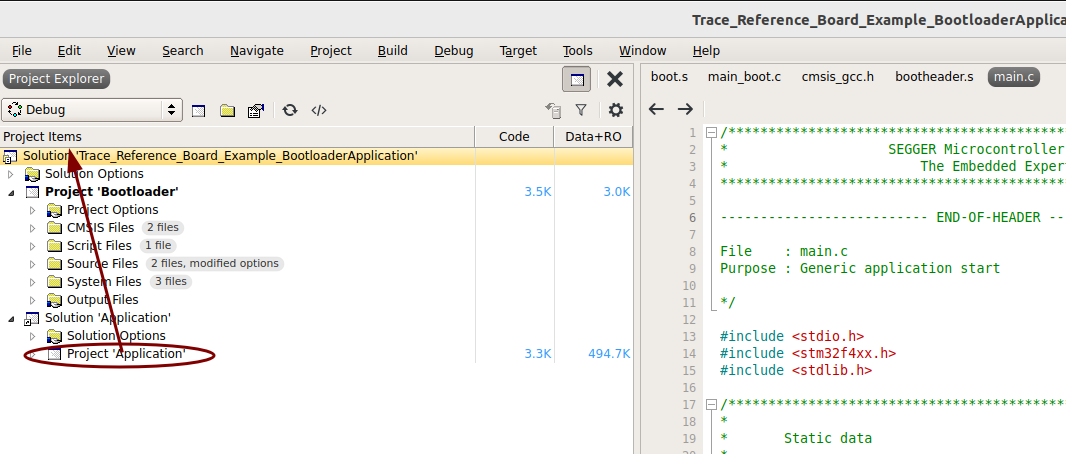Close the Project Explorer panel
The height and width of the screenshot is (454, 1066).
615,79
